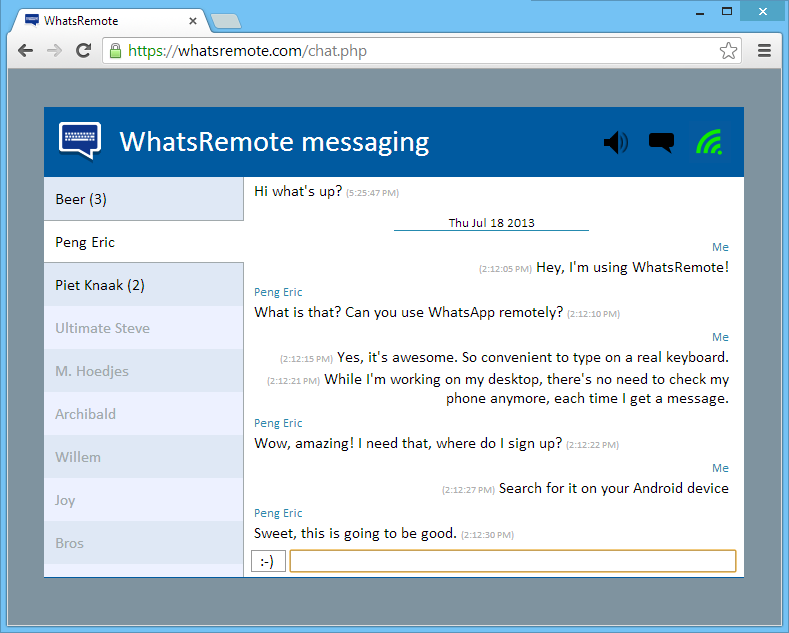This screenshot has height=633, width=789.
Task: Open the Beer (3) conversation
Action: click(143, 199)
